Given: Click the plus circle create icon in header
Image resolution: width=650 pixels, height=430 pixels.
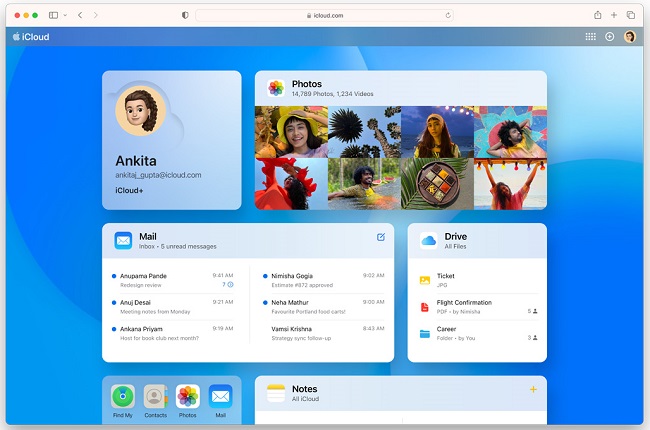Looking at the screenshot, I should point(609,36).
